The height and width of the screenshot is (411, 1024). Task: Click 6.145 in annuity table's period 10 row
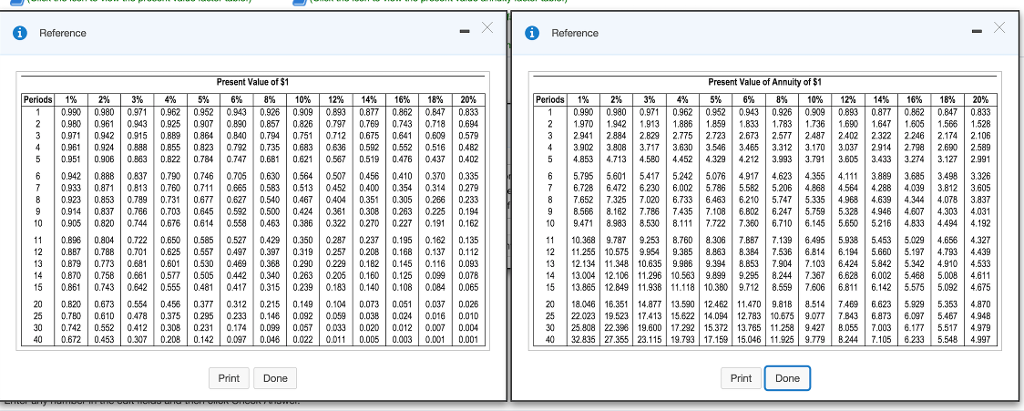[x=815, y=222]
